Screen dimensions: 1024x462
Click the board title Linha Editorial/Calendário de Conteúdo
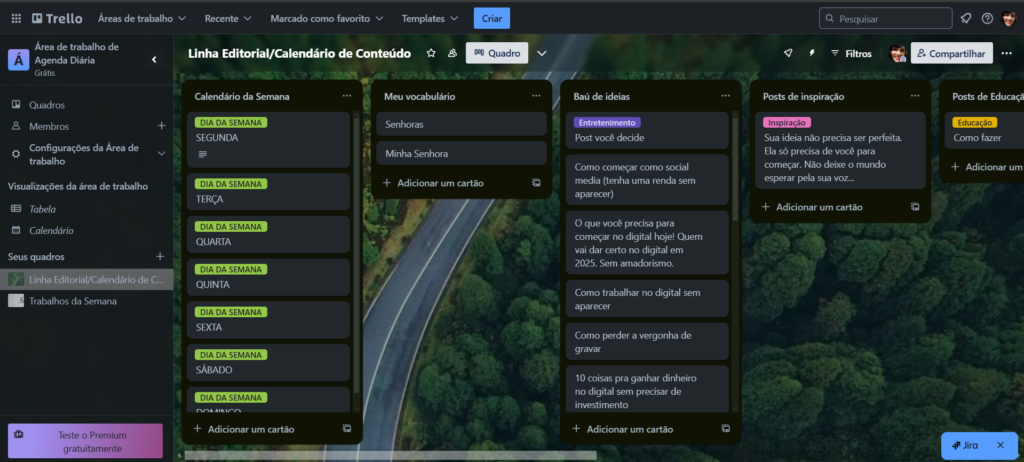pyautogui.click(x=300, y=54)
